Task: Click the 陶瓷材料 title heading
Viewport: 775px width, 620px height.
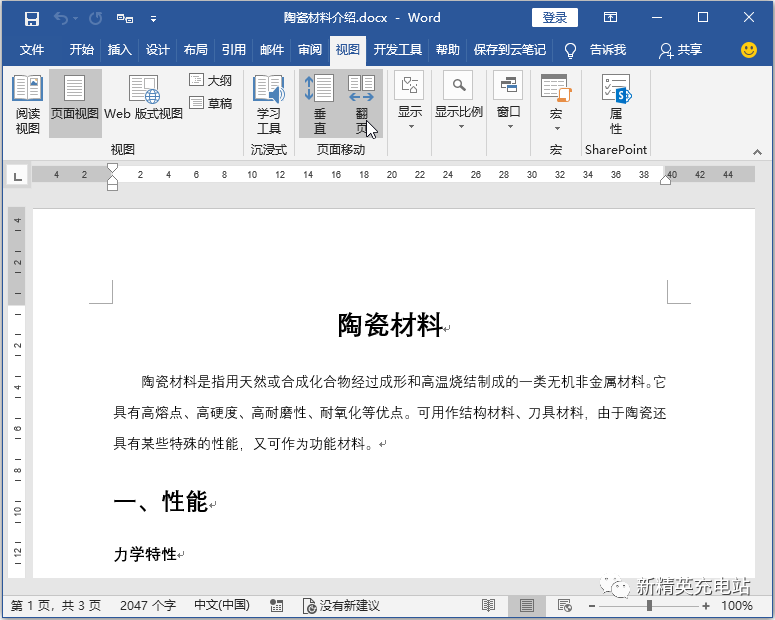Action: 389,325
